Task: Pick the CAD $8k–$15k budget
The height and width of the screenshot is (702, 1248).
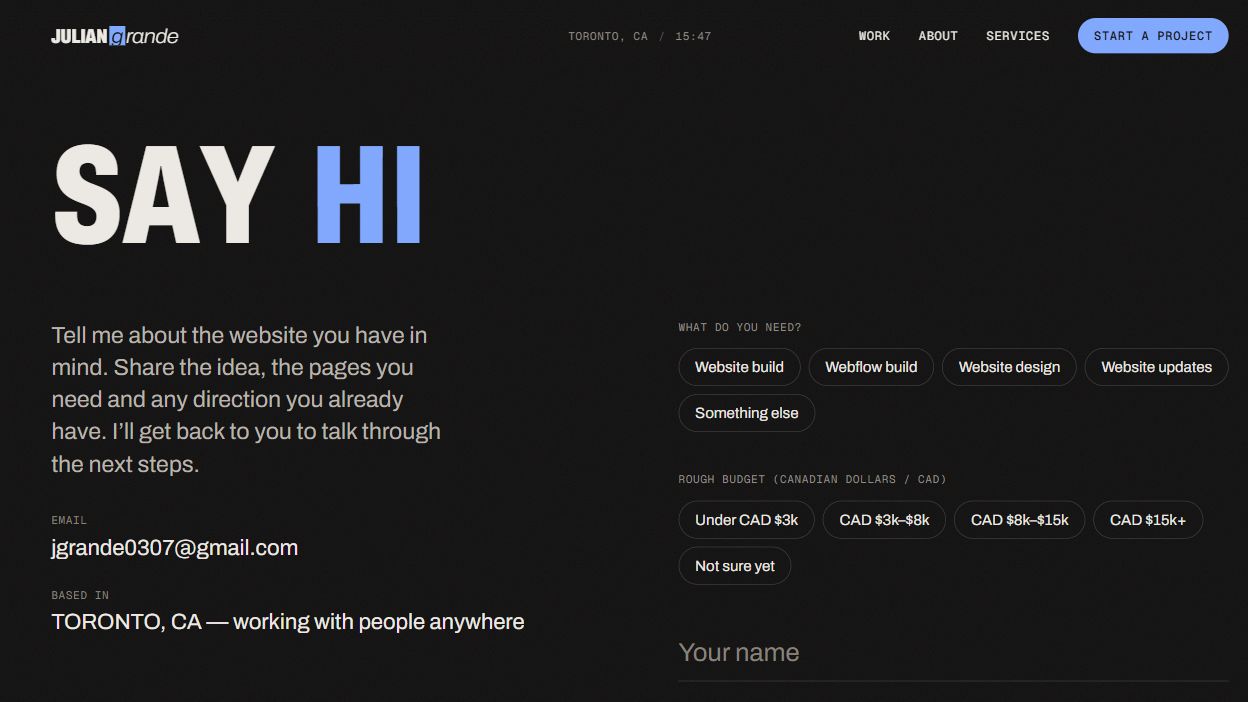Action: (x=1019, y=520)
